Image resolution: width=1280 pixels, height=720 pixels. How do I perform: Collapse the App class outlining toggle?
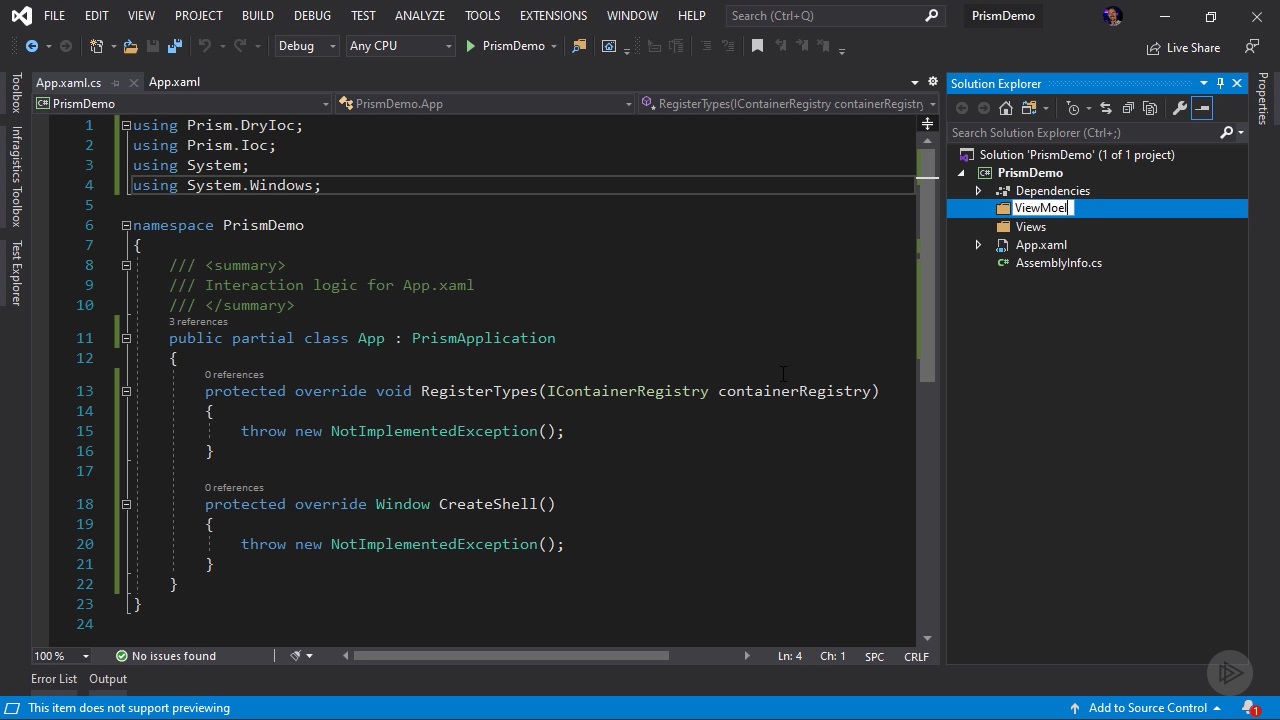[126, 338]
